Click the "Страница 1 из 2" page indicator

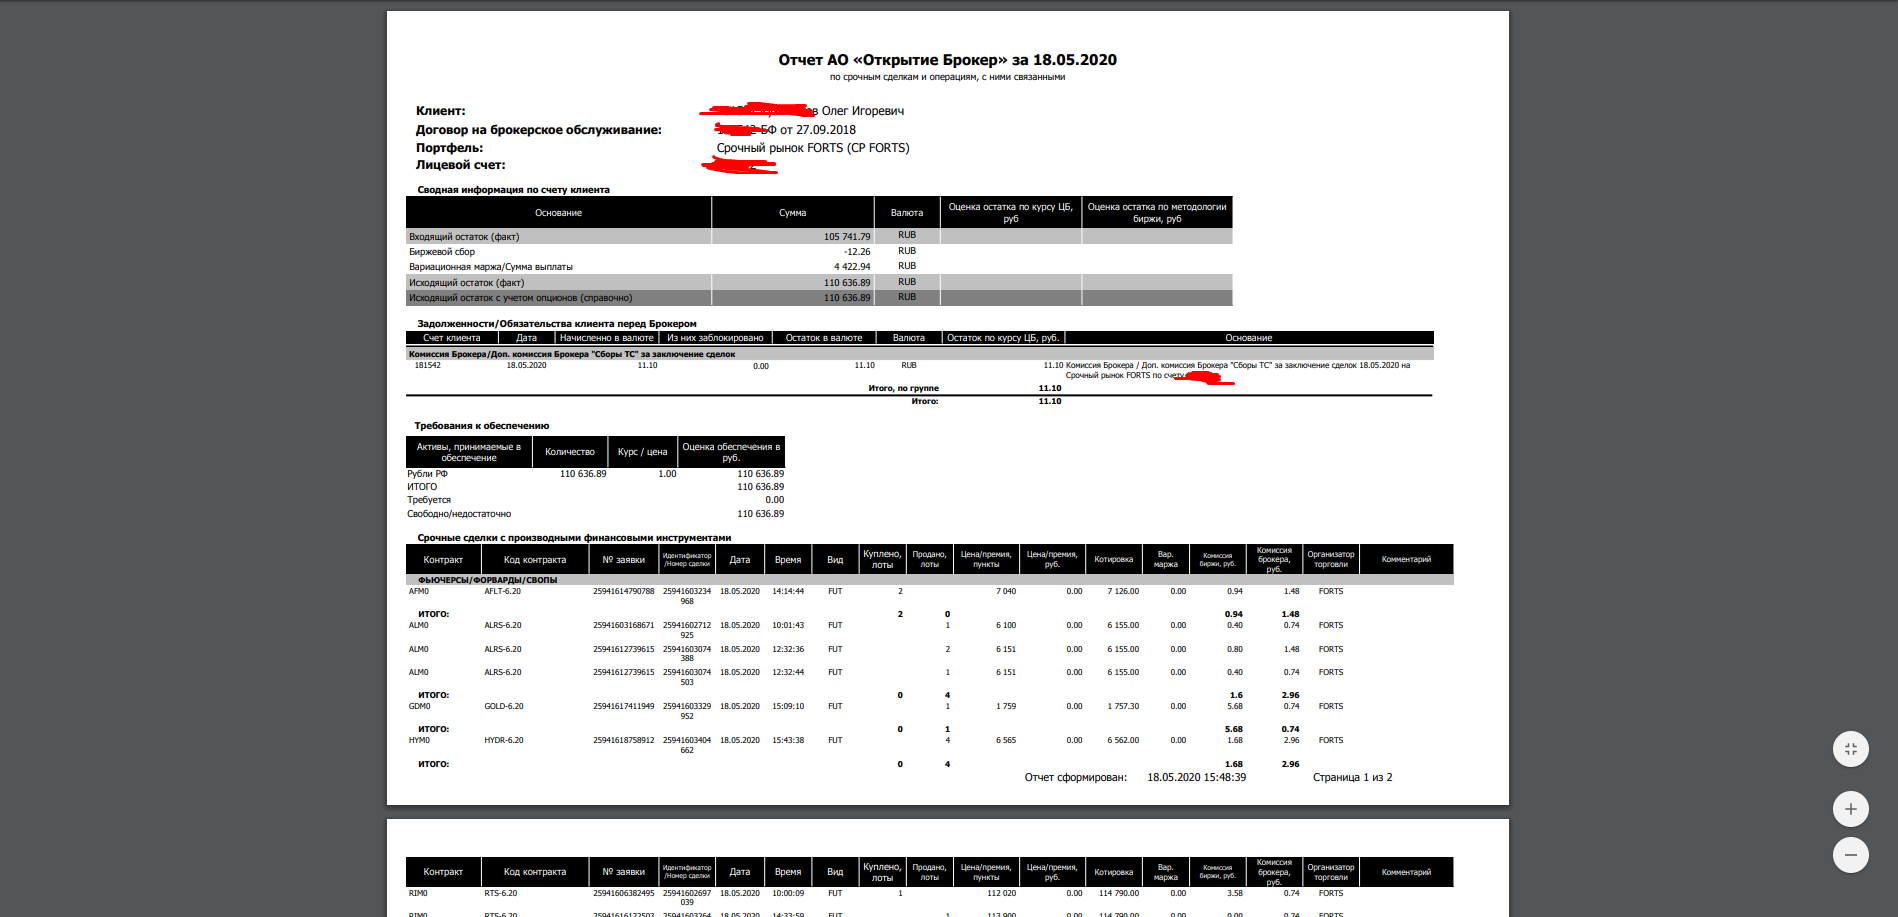coord(1352,778)
